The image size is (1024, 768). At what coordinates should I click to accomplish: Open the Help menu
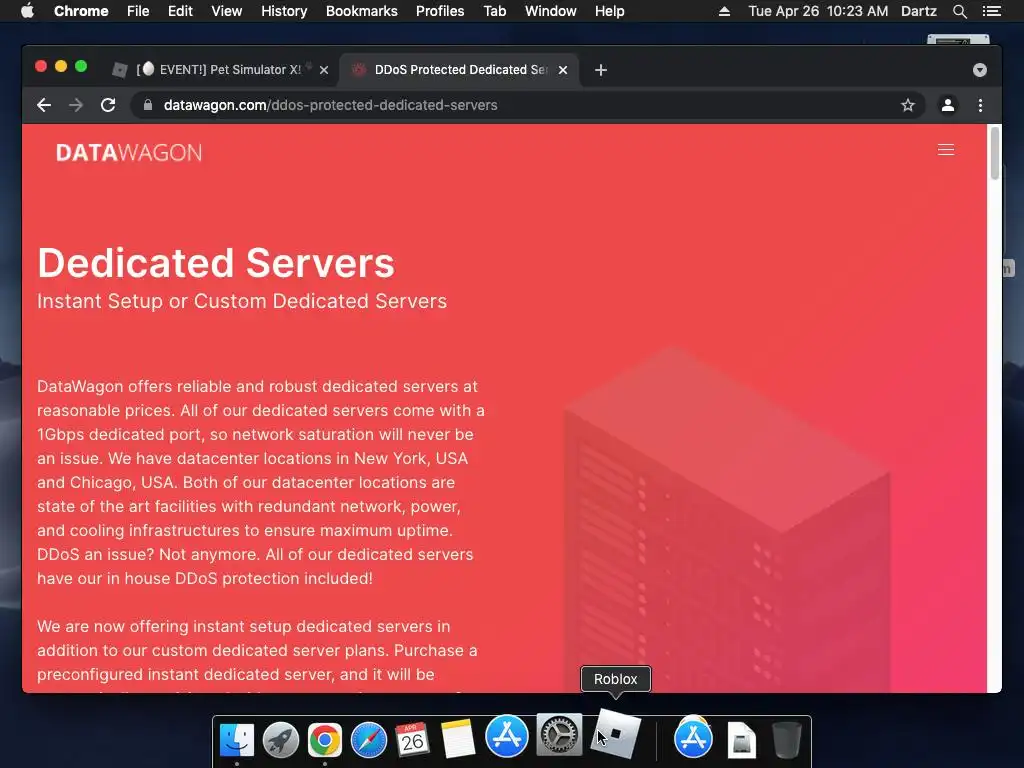coord(609,11)
